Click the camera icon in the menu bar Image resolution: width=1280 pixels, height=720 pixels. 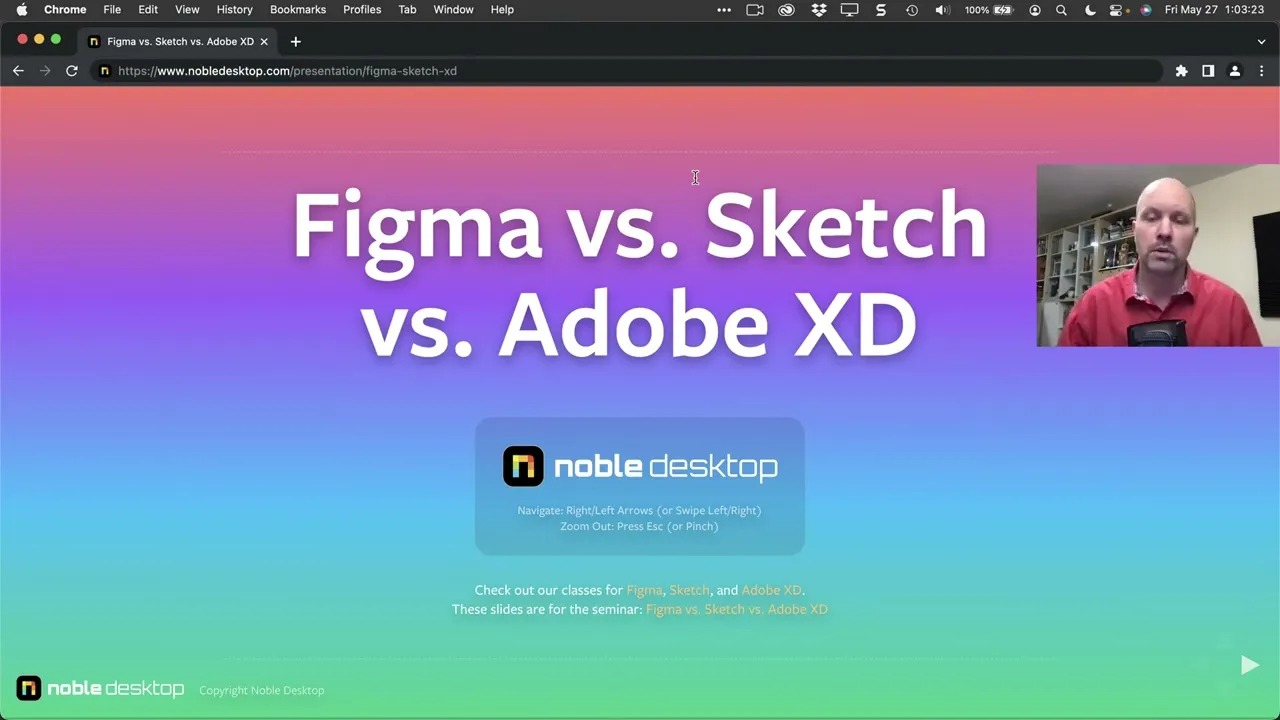(755, 10)
